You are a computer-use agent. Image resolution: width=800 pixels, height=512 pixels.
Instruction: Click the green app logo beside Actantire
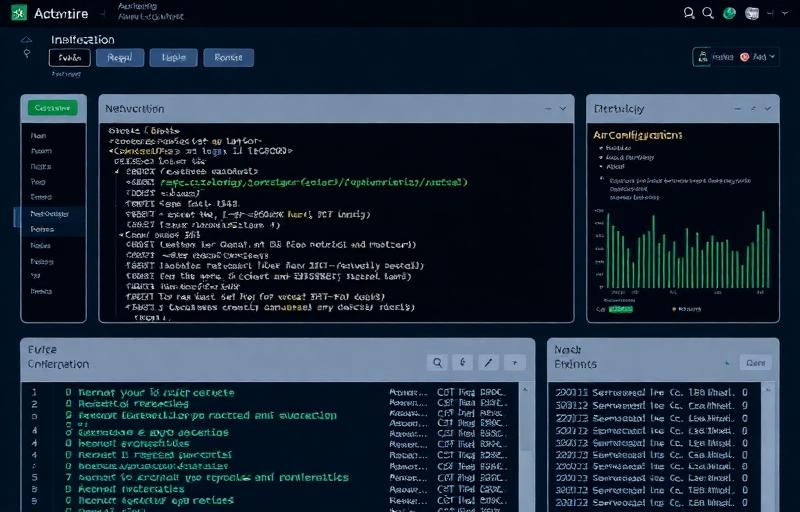(19, 13)
